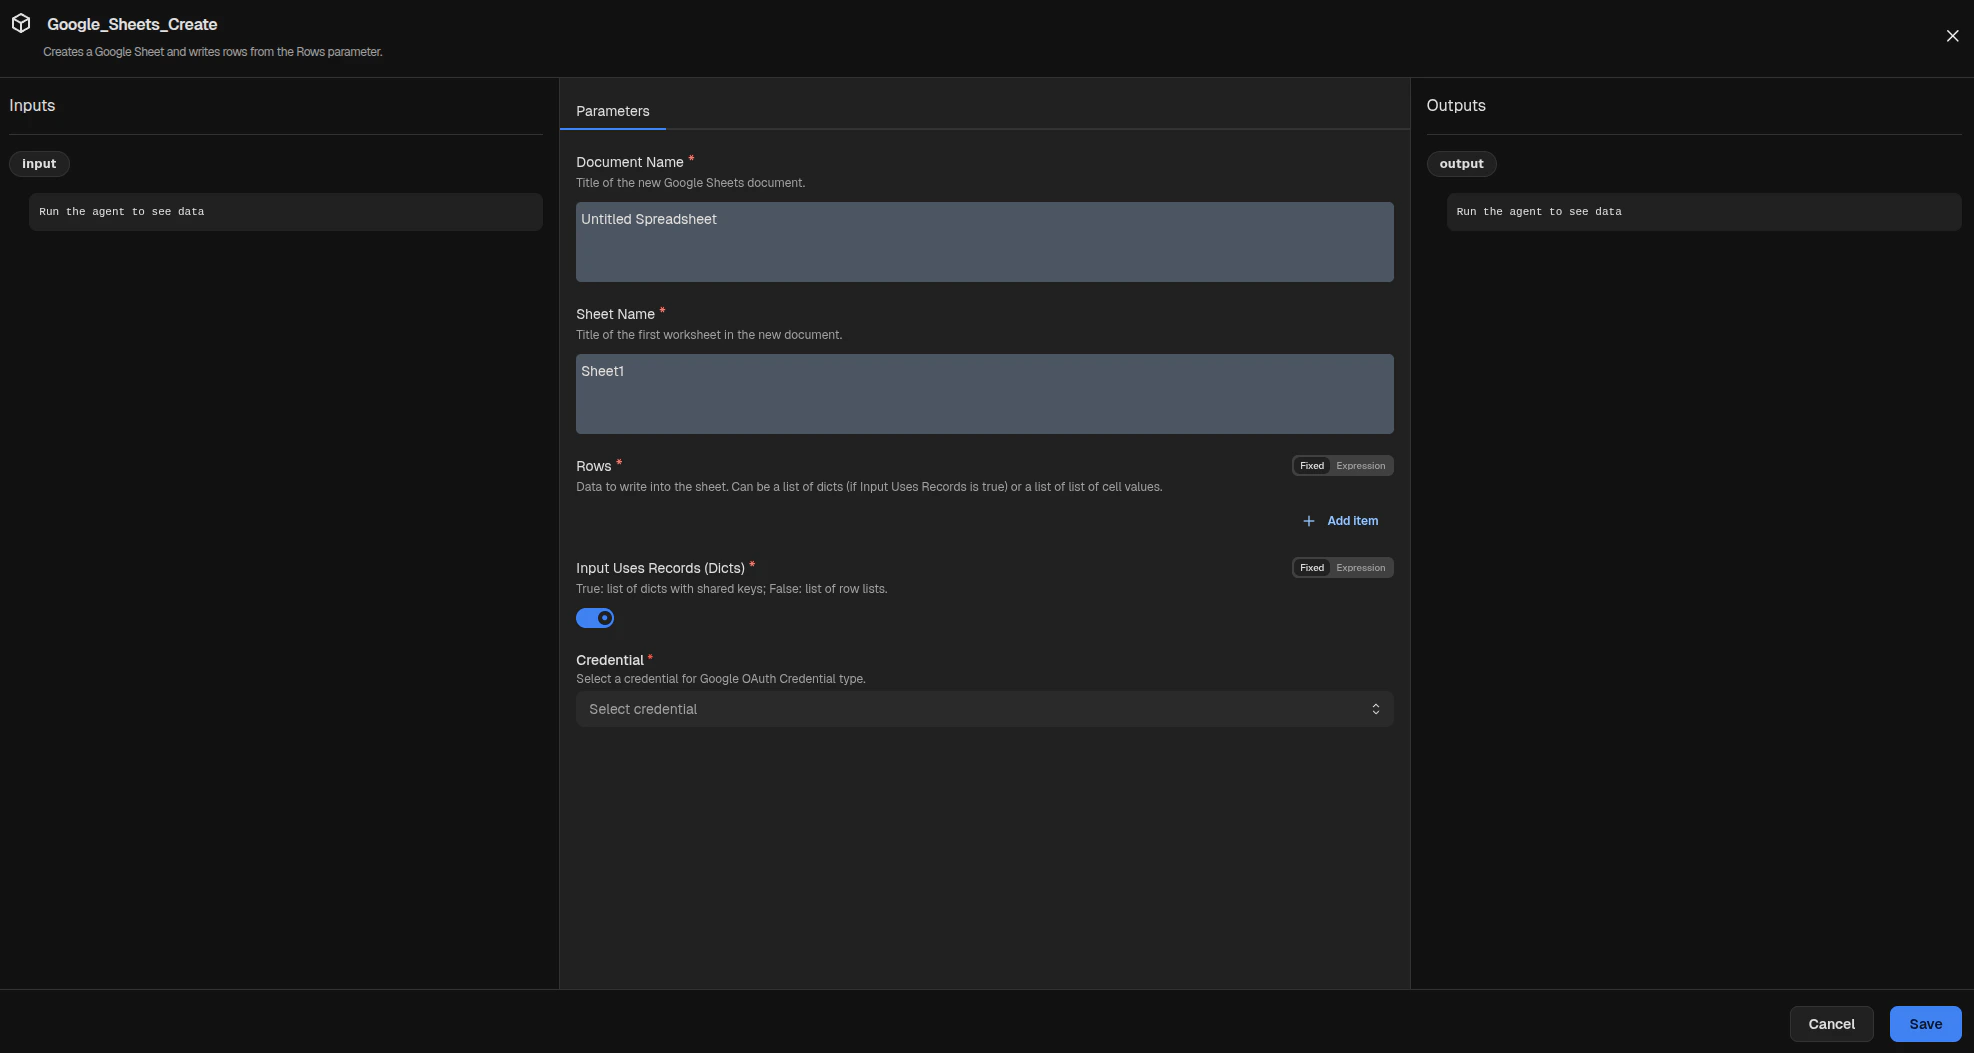Click the plus icon next to Add item
The width and height of the screenshot is (1974, 1053).
point(1309,521)
